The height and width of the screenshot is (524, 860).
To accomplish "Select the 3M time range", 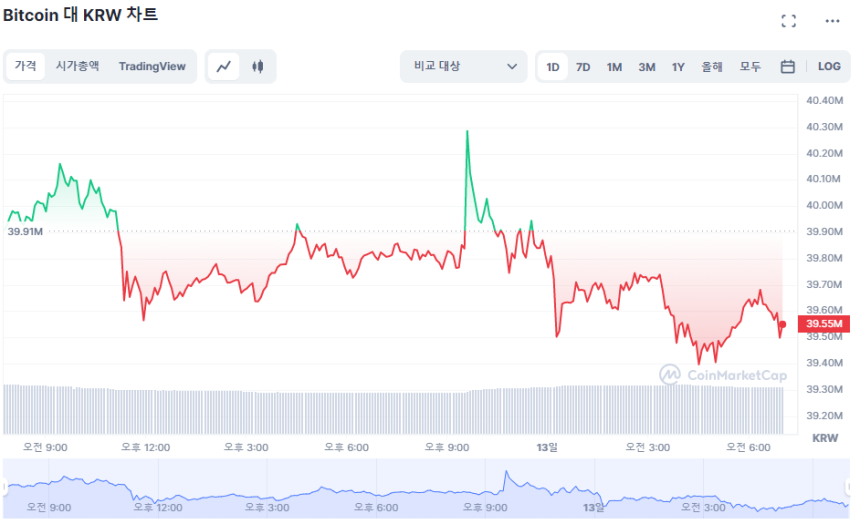I will coord(647,67).
